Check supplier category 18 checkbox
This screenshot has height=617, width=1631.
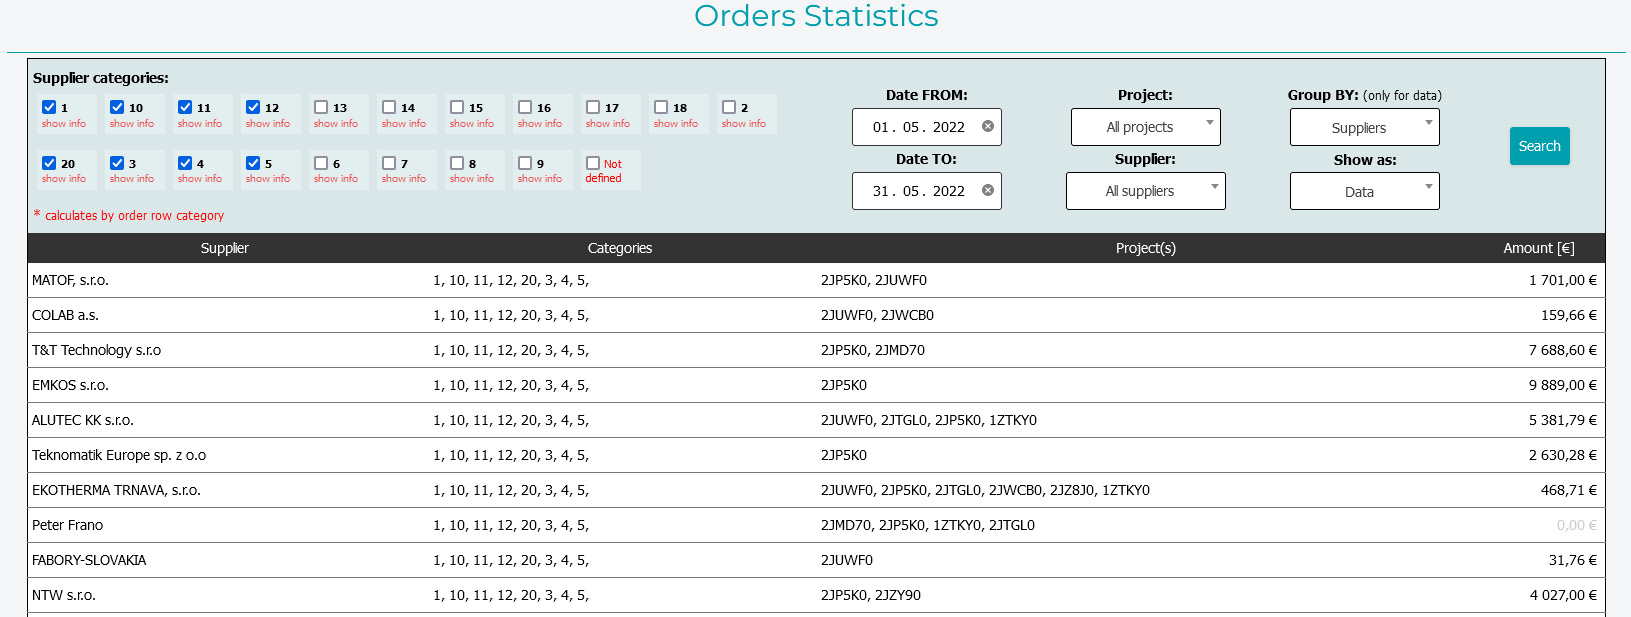click(x=661, y=107)
